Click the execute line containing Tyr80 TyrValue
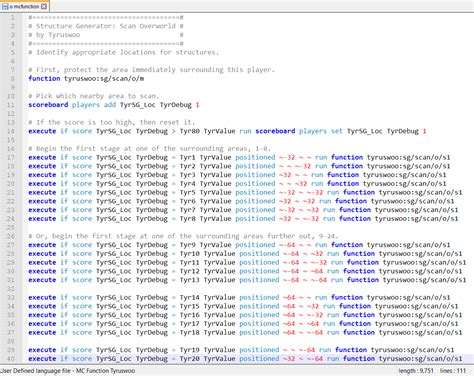The width and height of the screenshot is (474, 376). [227, 131]
